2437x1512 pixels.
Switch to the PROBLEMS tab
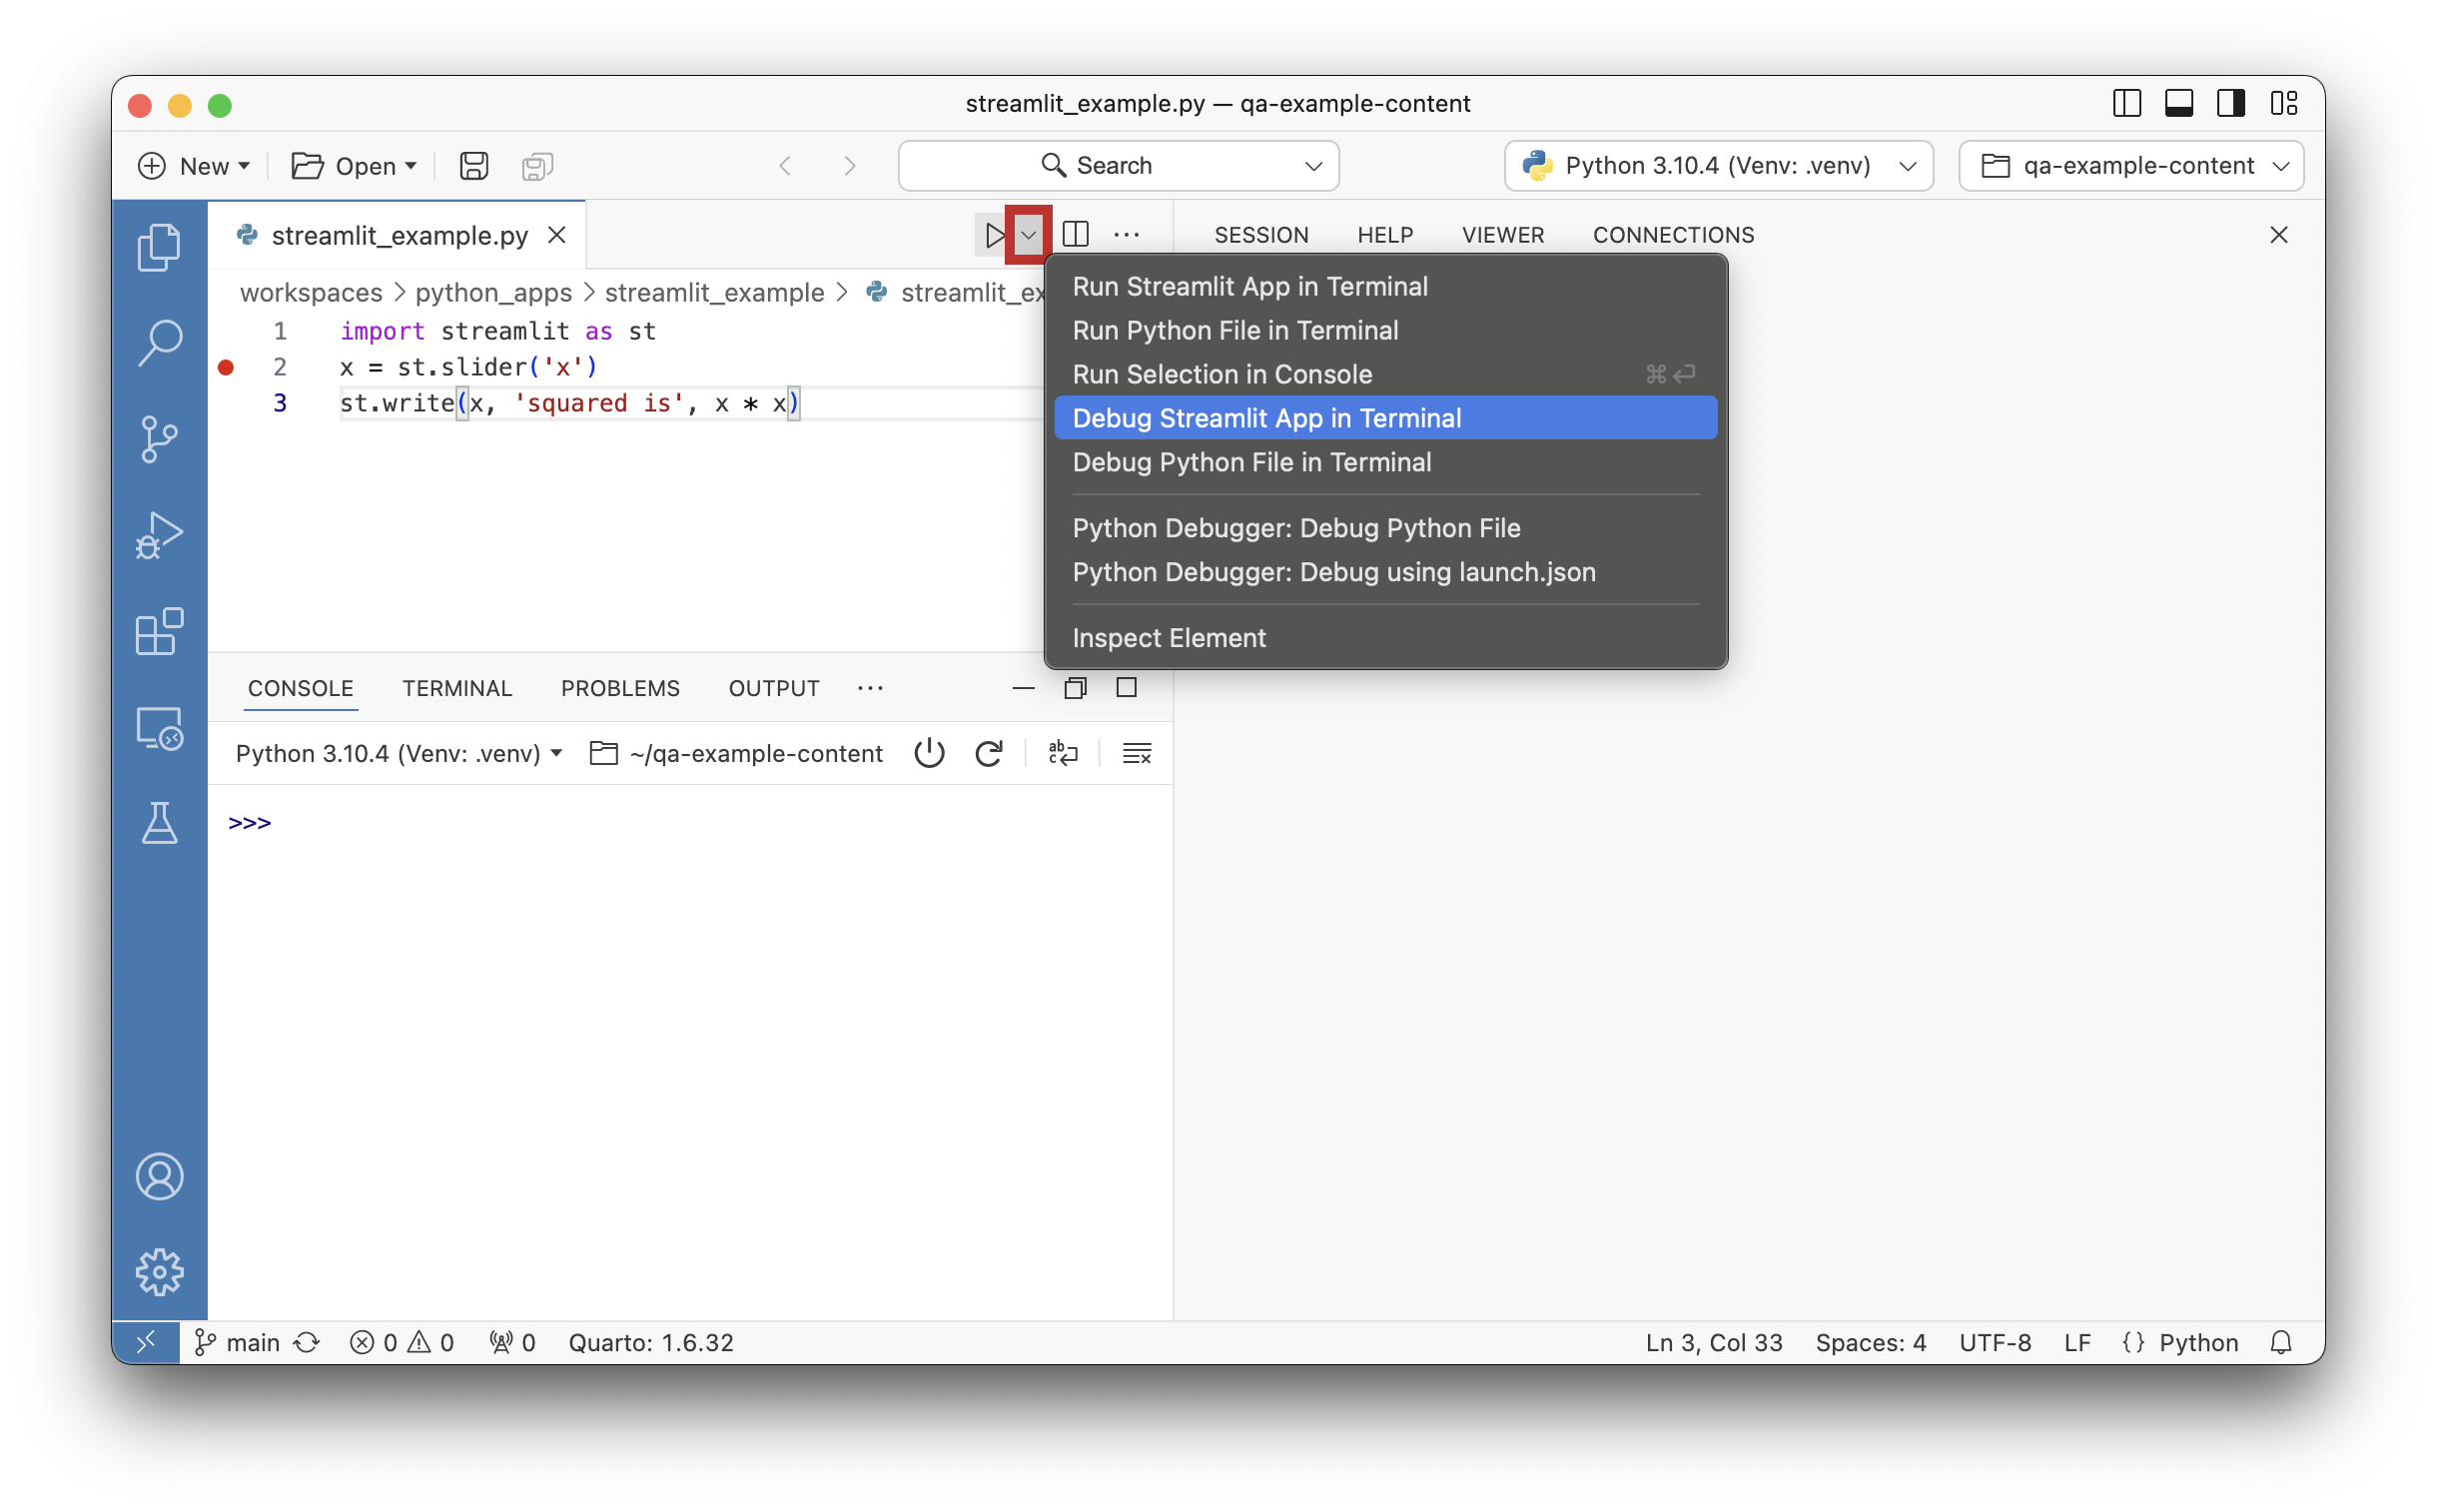tap(620, 688)
